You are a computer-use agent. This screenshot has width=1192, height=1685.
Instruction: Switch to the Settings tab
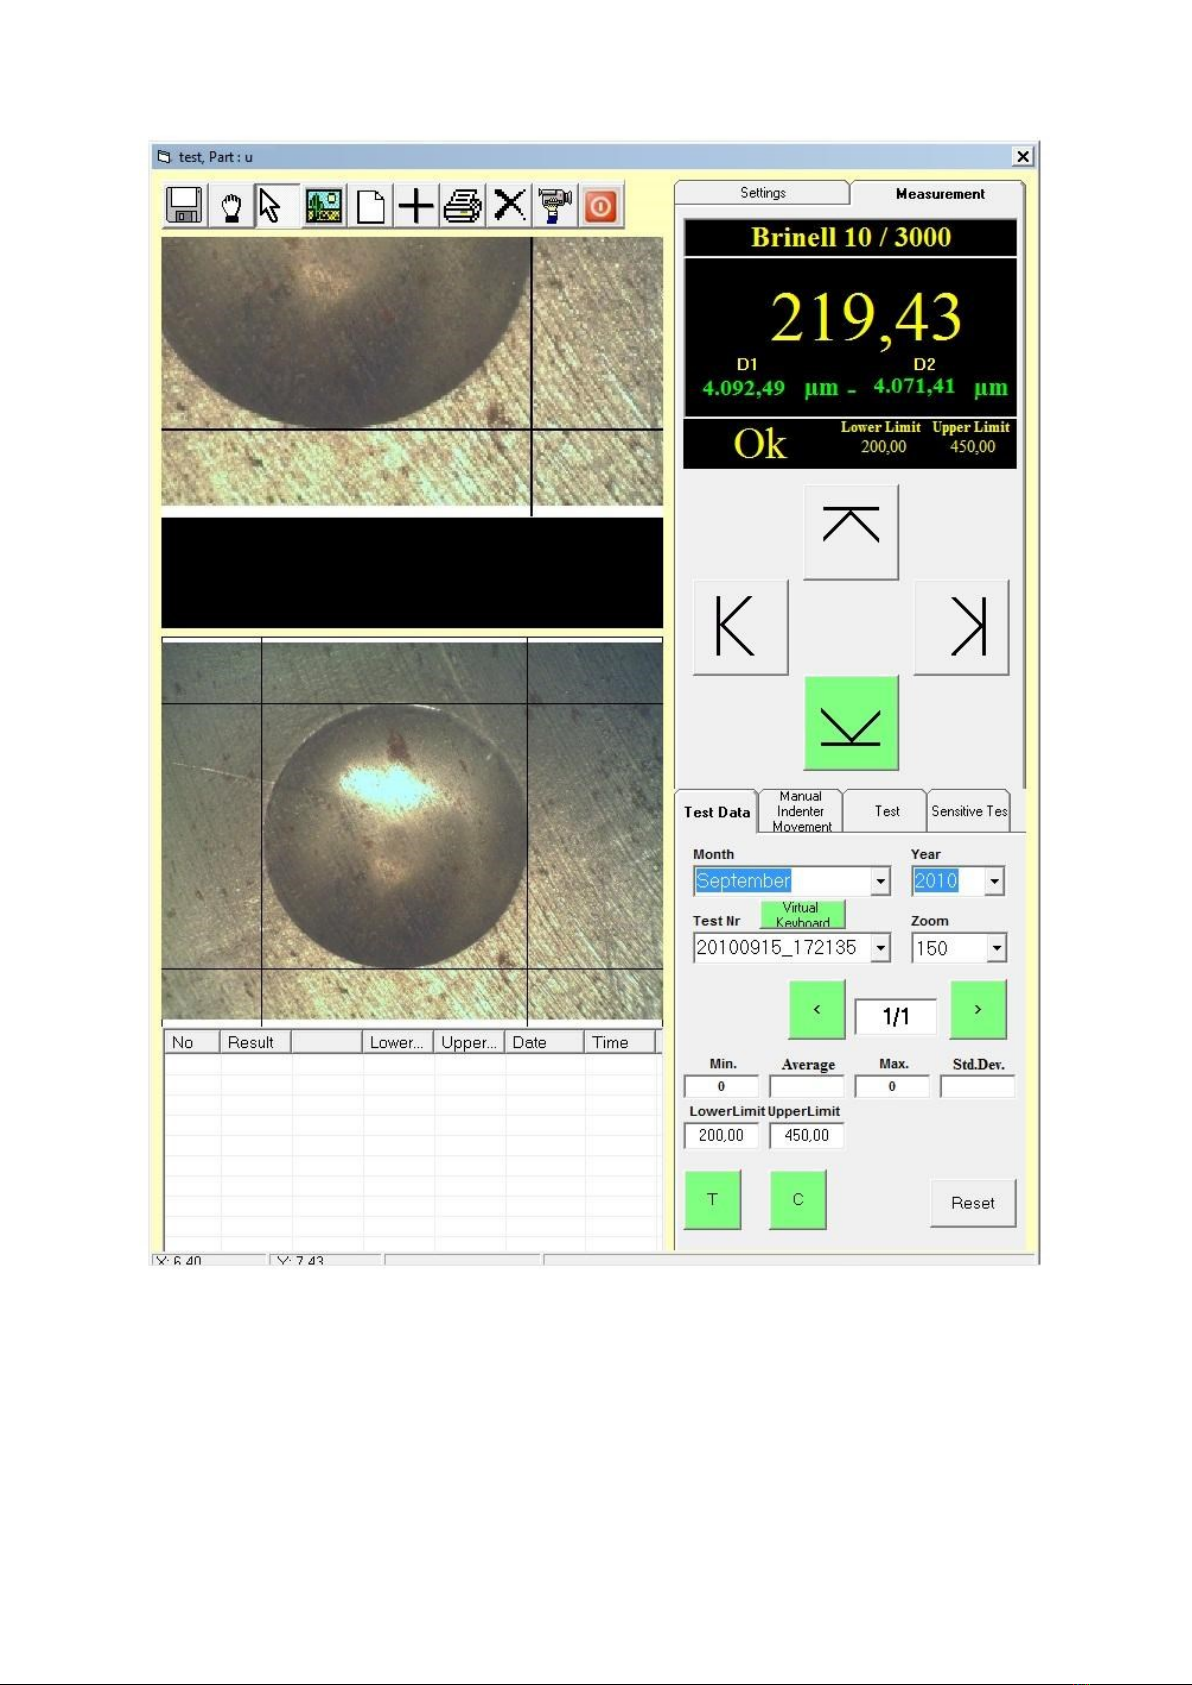coord(763,193)
